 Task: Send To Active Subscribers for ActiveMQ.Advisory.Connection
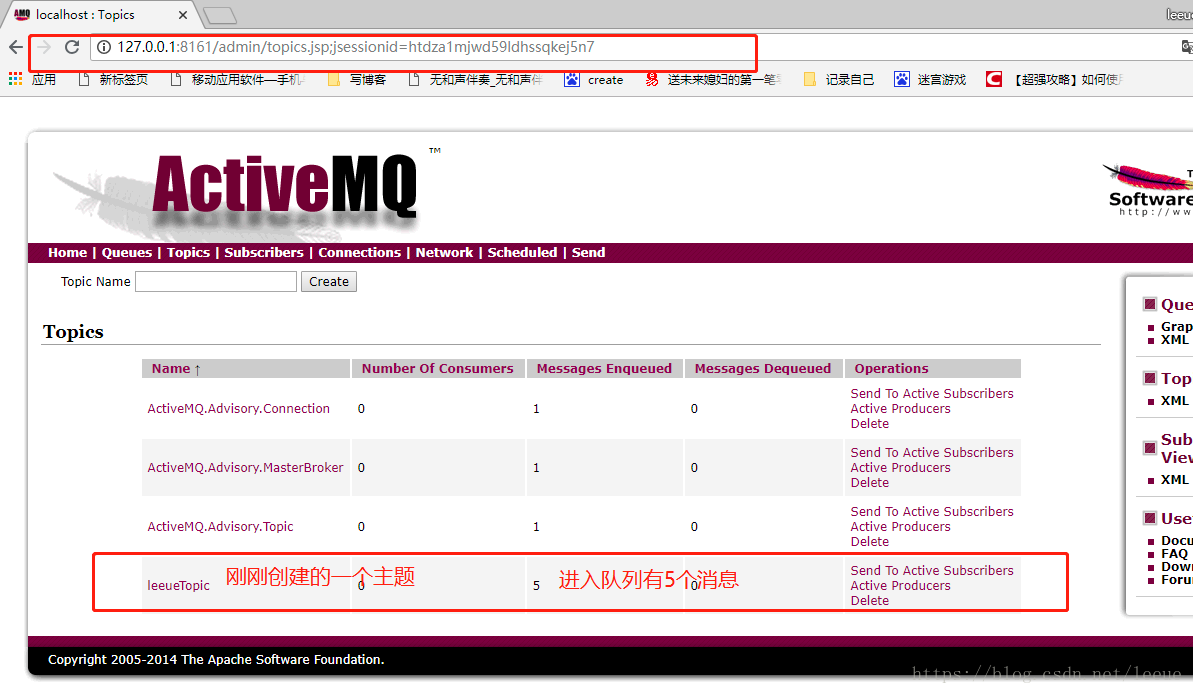click(932, 393)
